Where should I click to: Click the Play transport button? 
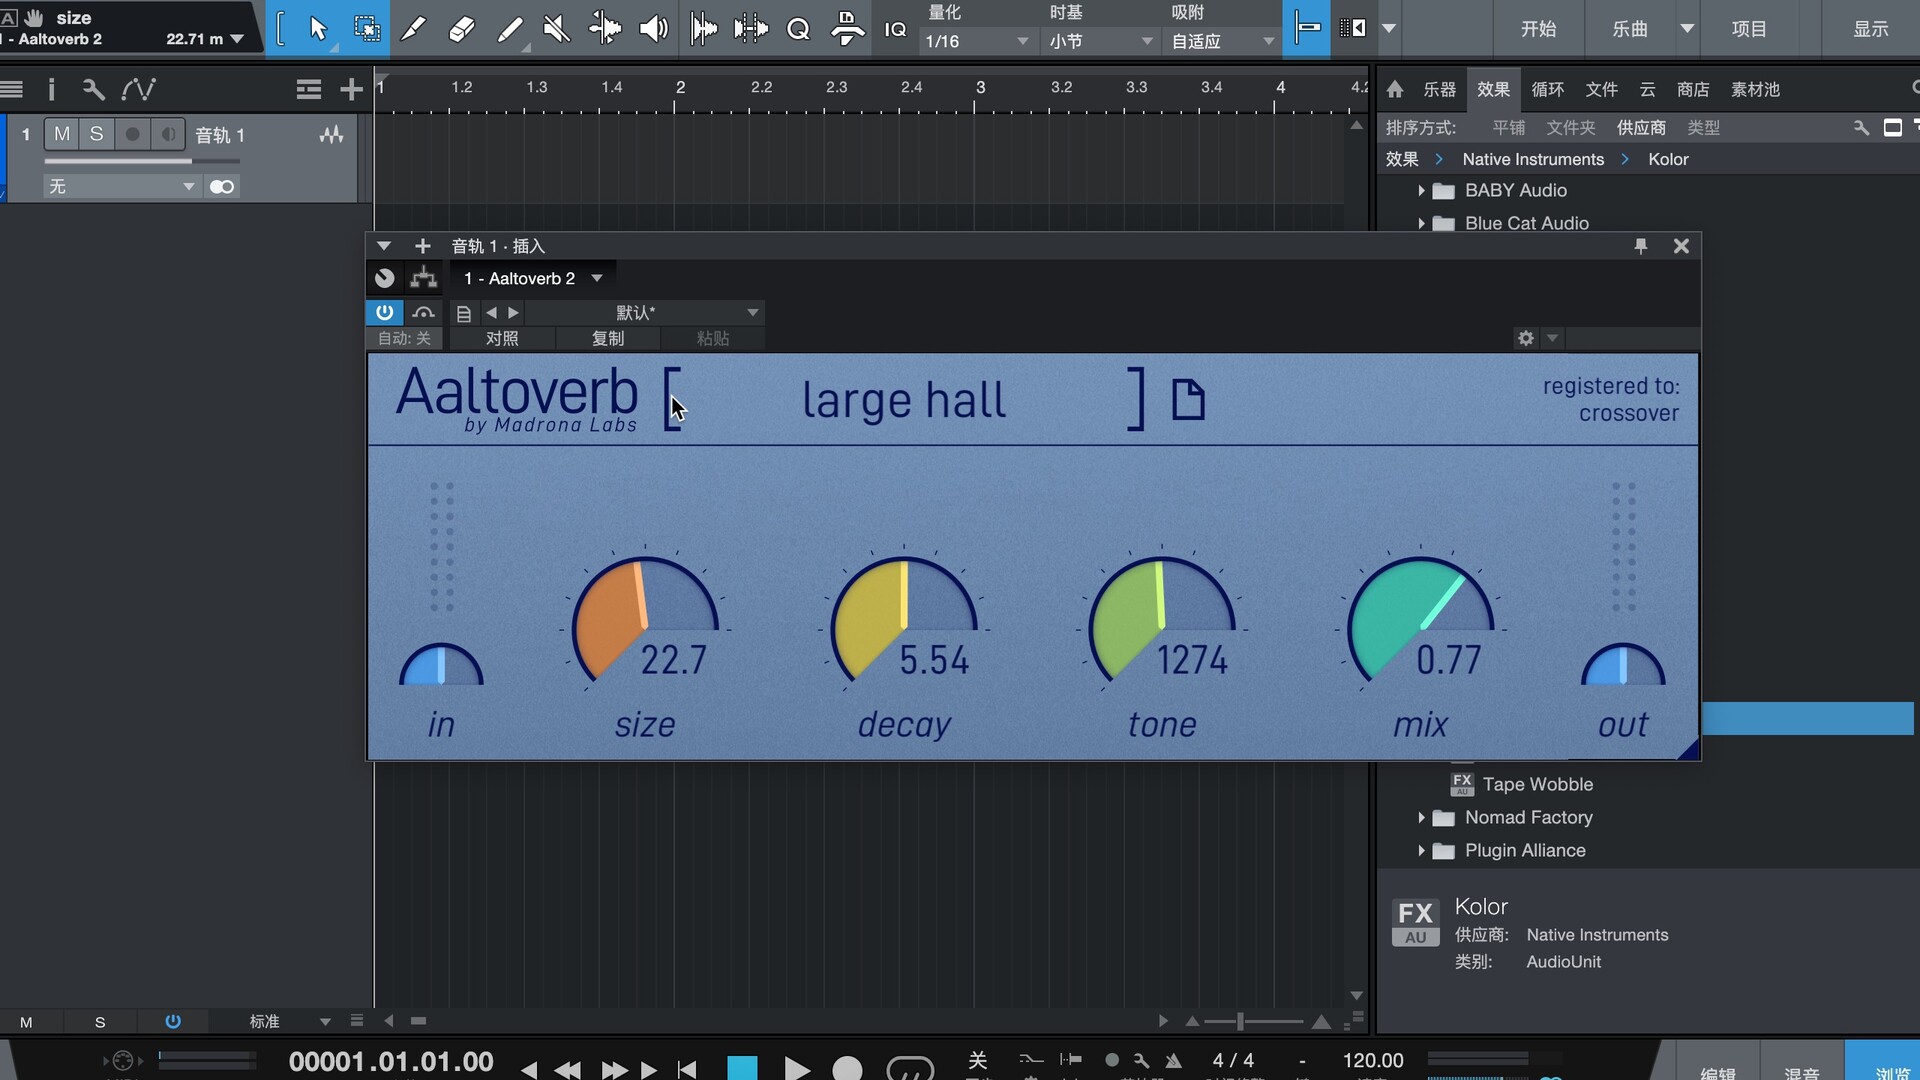pyautogui.click(x=797, y=1068)
